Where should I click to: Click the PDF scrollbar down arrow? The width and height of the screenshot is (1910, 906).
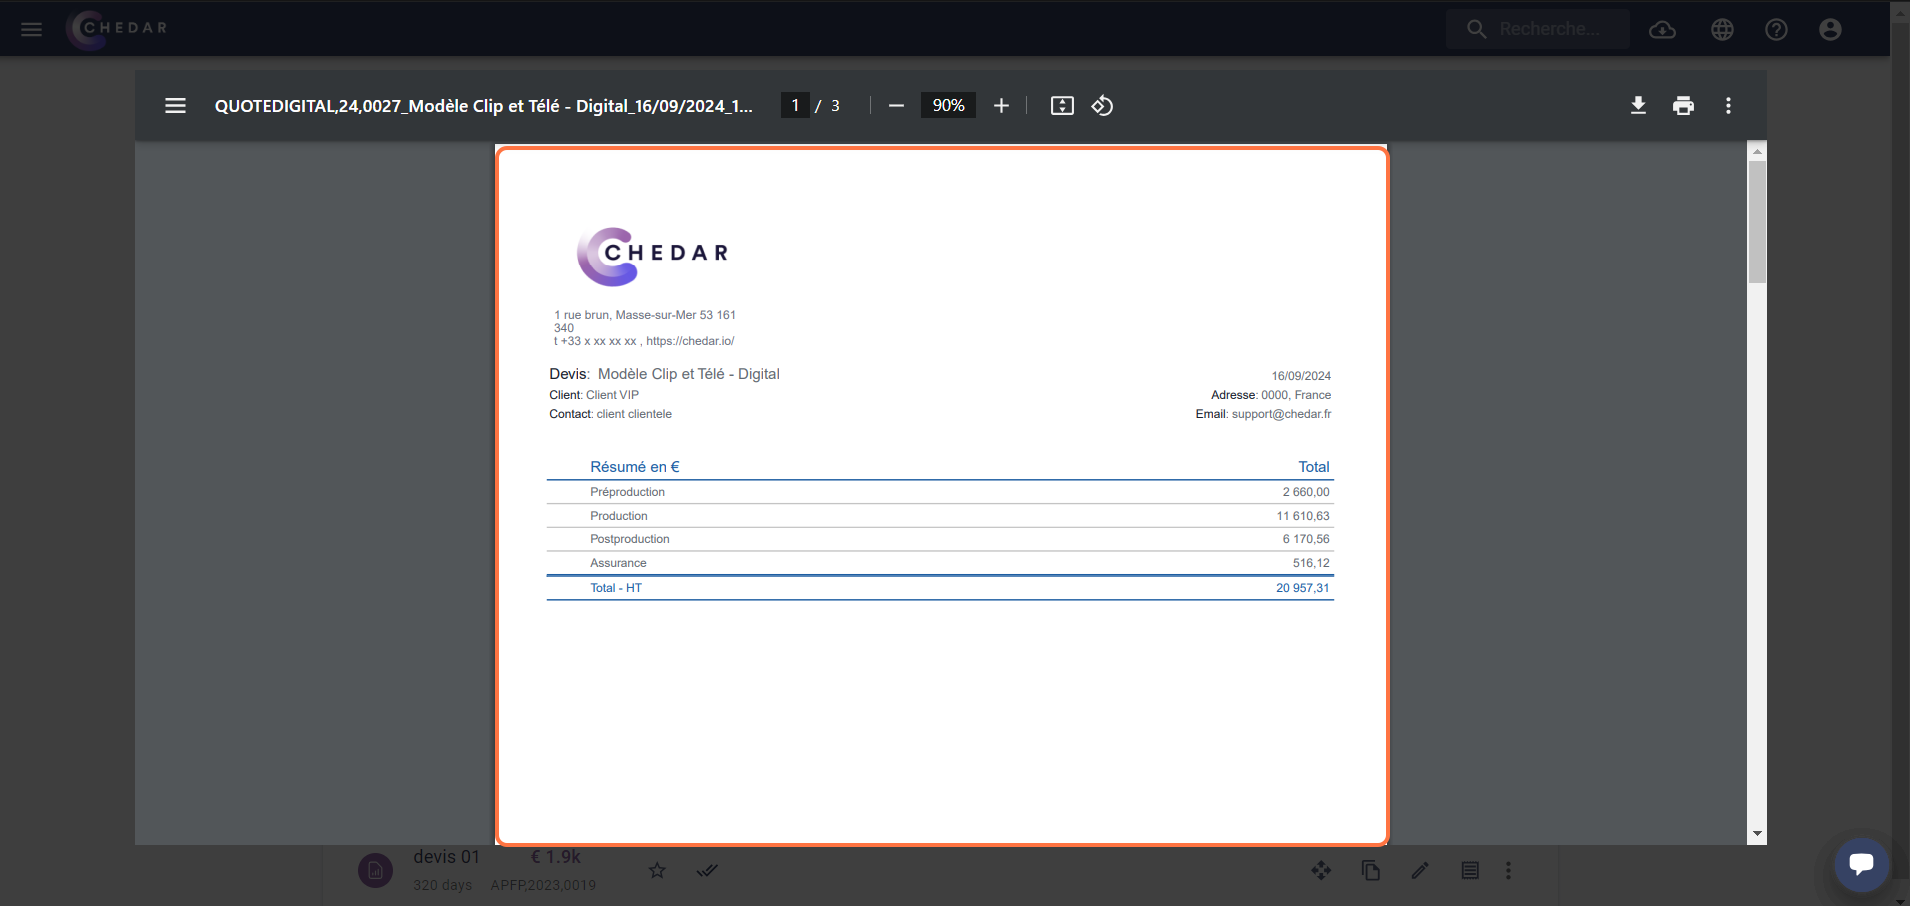(1757, 834)
